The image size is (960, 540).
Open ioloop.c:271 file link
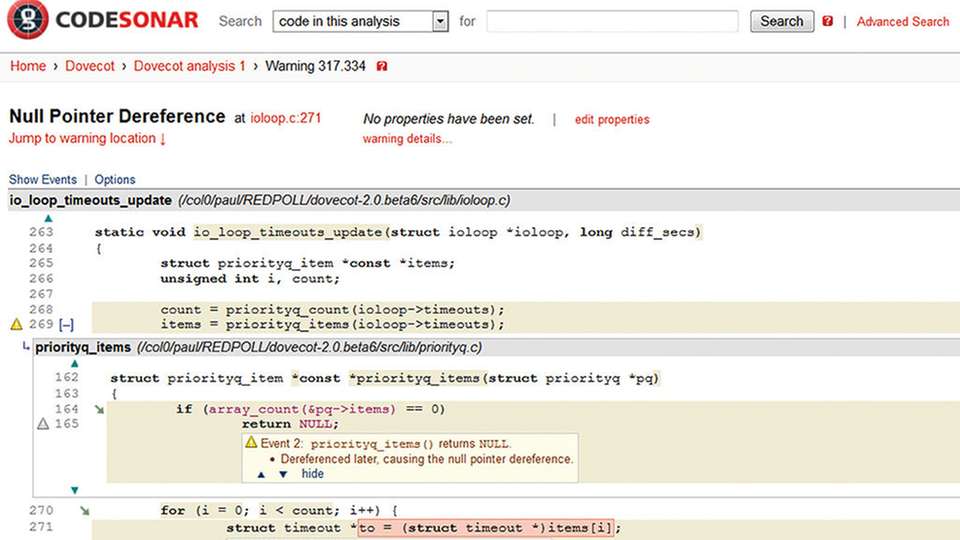point(285,118)
